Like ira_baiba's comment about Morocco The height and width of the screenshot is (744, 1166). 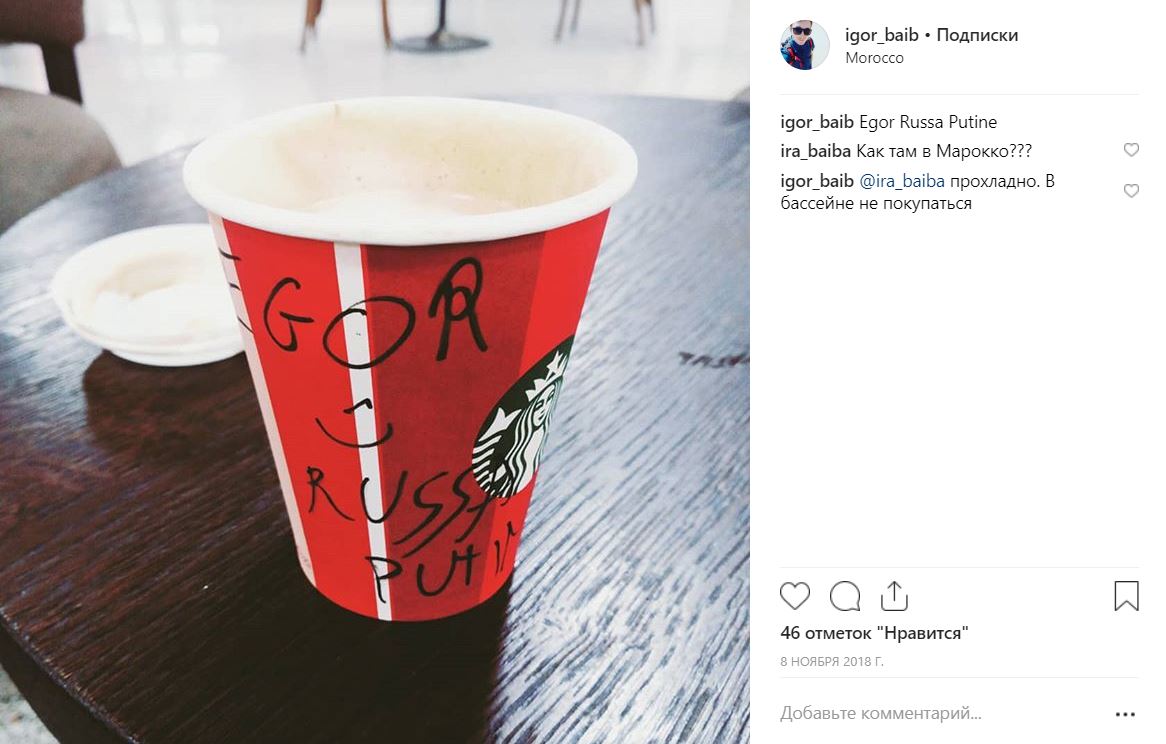[1131, 150]
